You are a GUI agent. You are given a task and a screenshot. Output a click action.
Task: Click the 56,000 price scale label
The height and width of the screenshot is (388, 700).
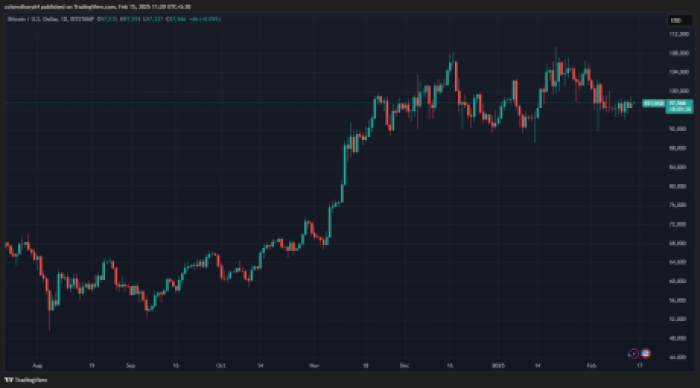pyautogui.click(x=678, y=300)
